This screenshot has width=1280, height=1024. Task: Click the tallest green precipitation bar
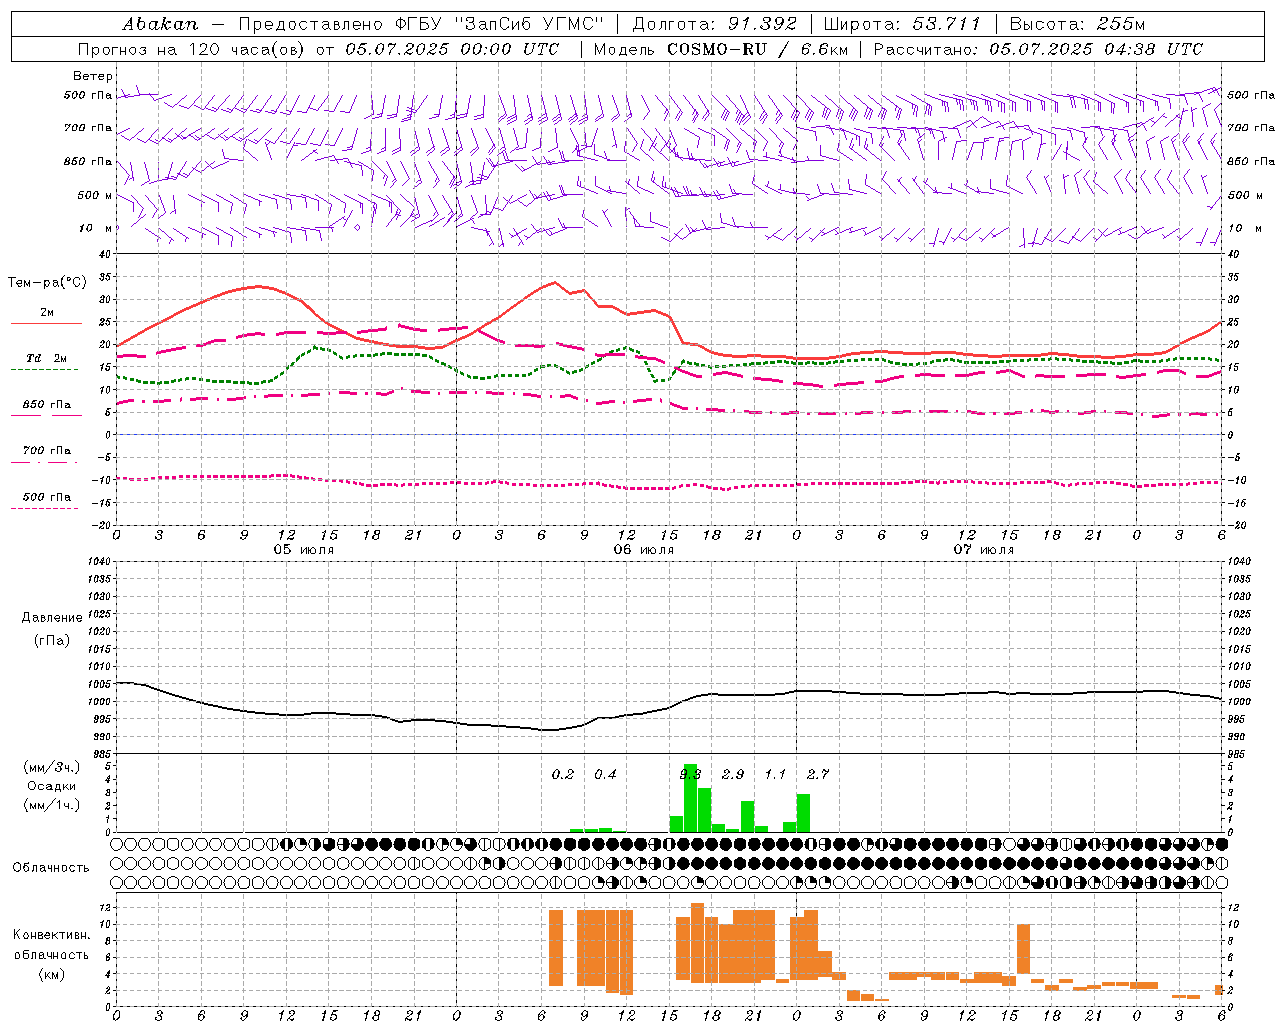coord(690,798)
